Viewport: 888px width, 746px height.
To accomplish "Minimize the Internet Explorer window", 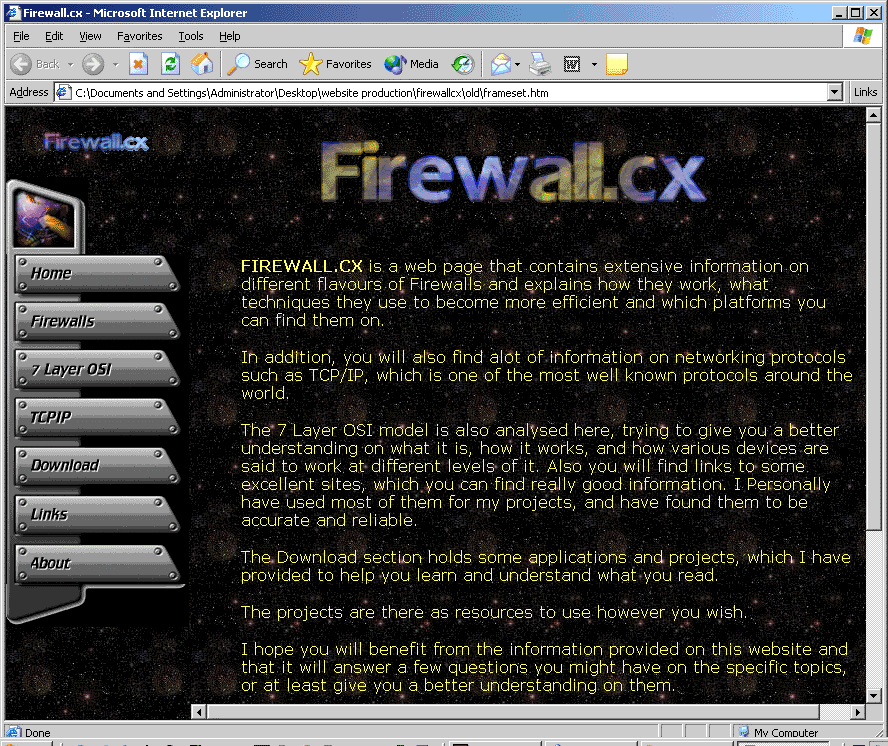I will 840,12.
